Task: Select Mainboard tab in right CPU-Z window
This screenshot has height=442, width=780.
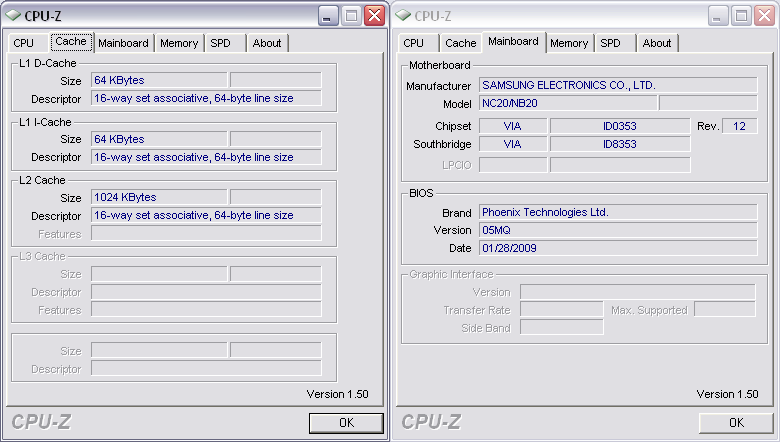Action: 513,42
